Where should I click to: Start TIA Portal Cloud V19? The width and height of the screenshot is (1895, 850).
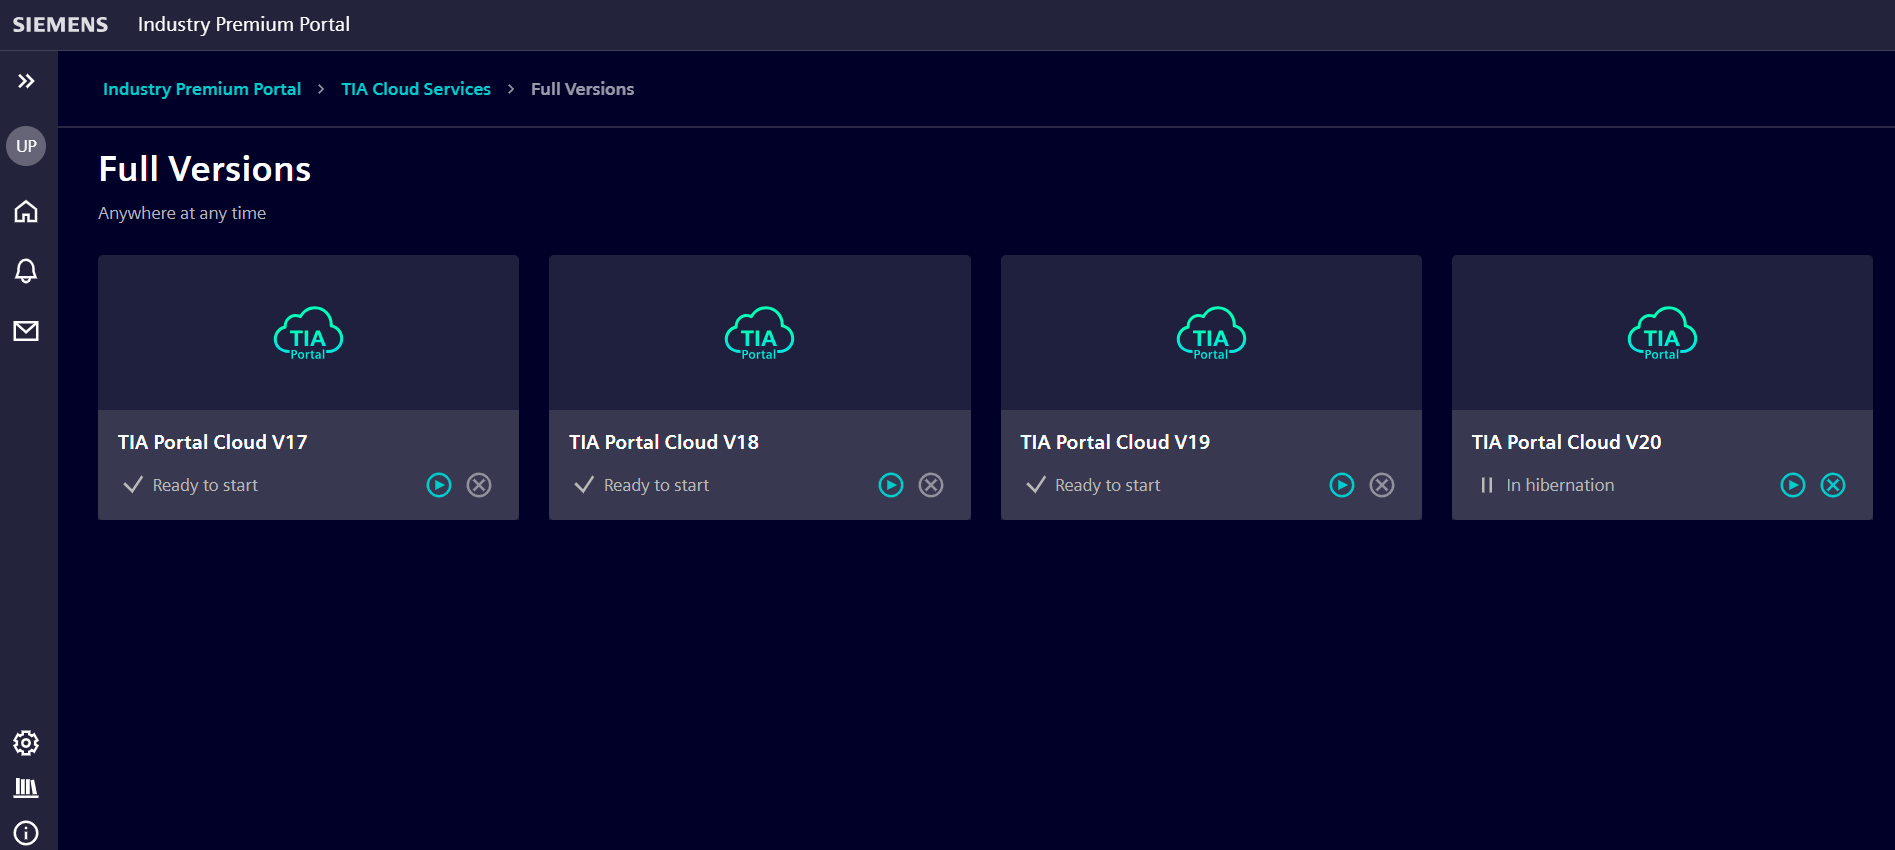click(x=1342, y=485)
